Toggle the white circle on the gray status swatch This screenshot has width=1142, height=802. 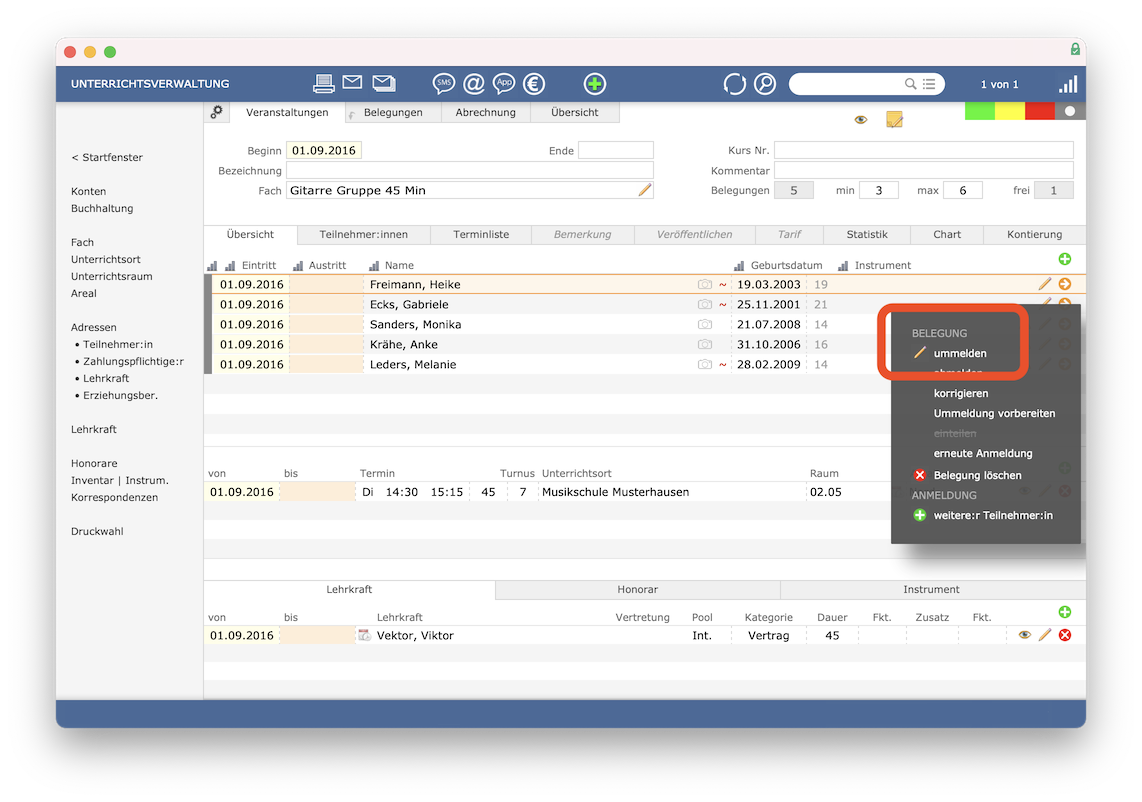coord(1070,111)
